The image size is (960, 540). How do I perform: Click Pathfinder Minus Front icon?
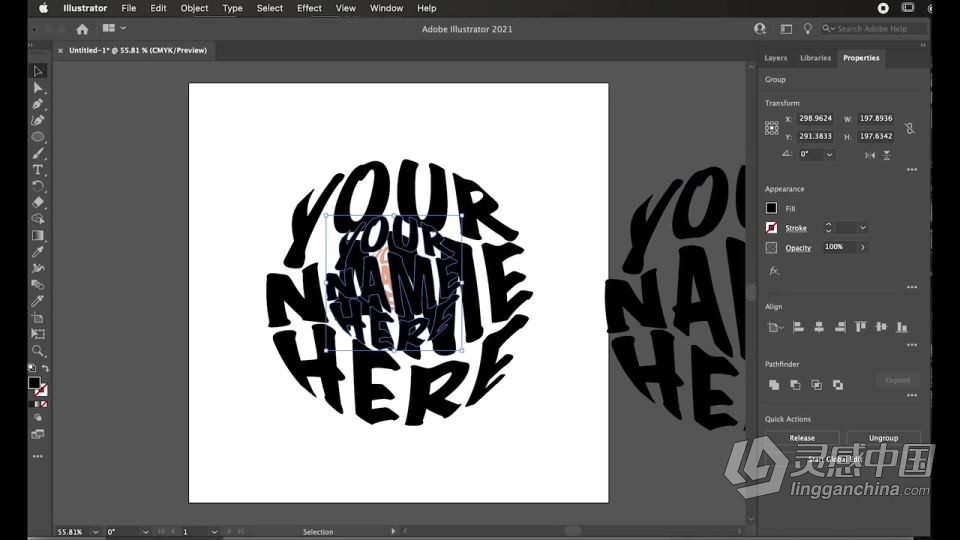[x=795, y=384]
